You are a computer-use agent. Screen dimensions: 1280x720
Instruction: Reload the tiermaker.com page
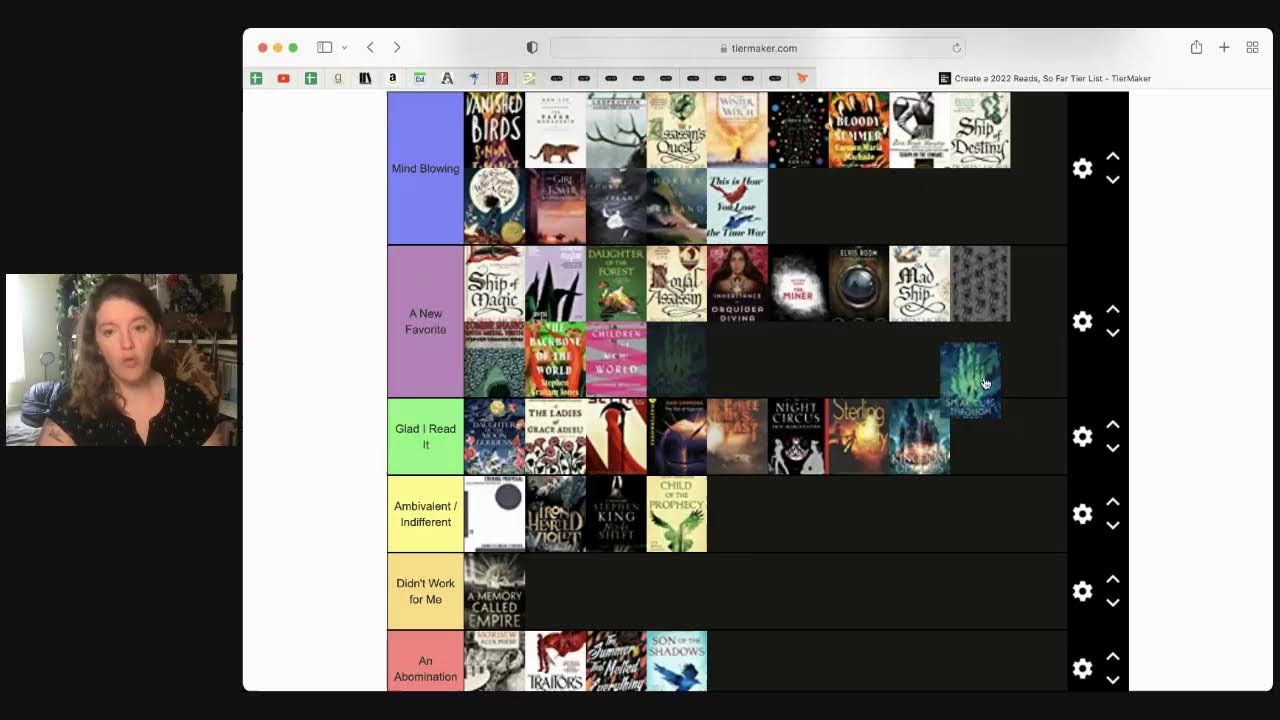[x=956, y=48]
